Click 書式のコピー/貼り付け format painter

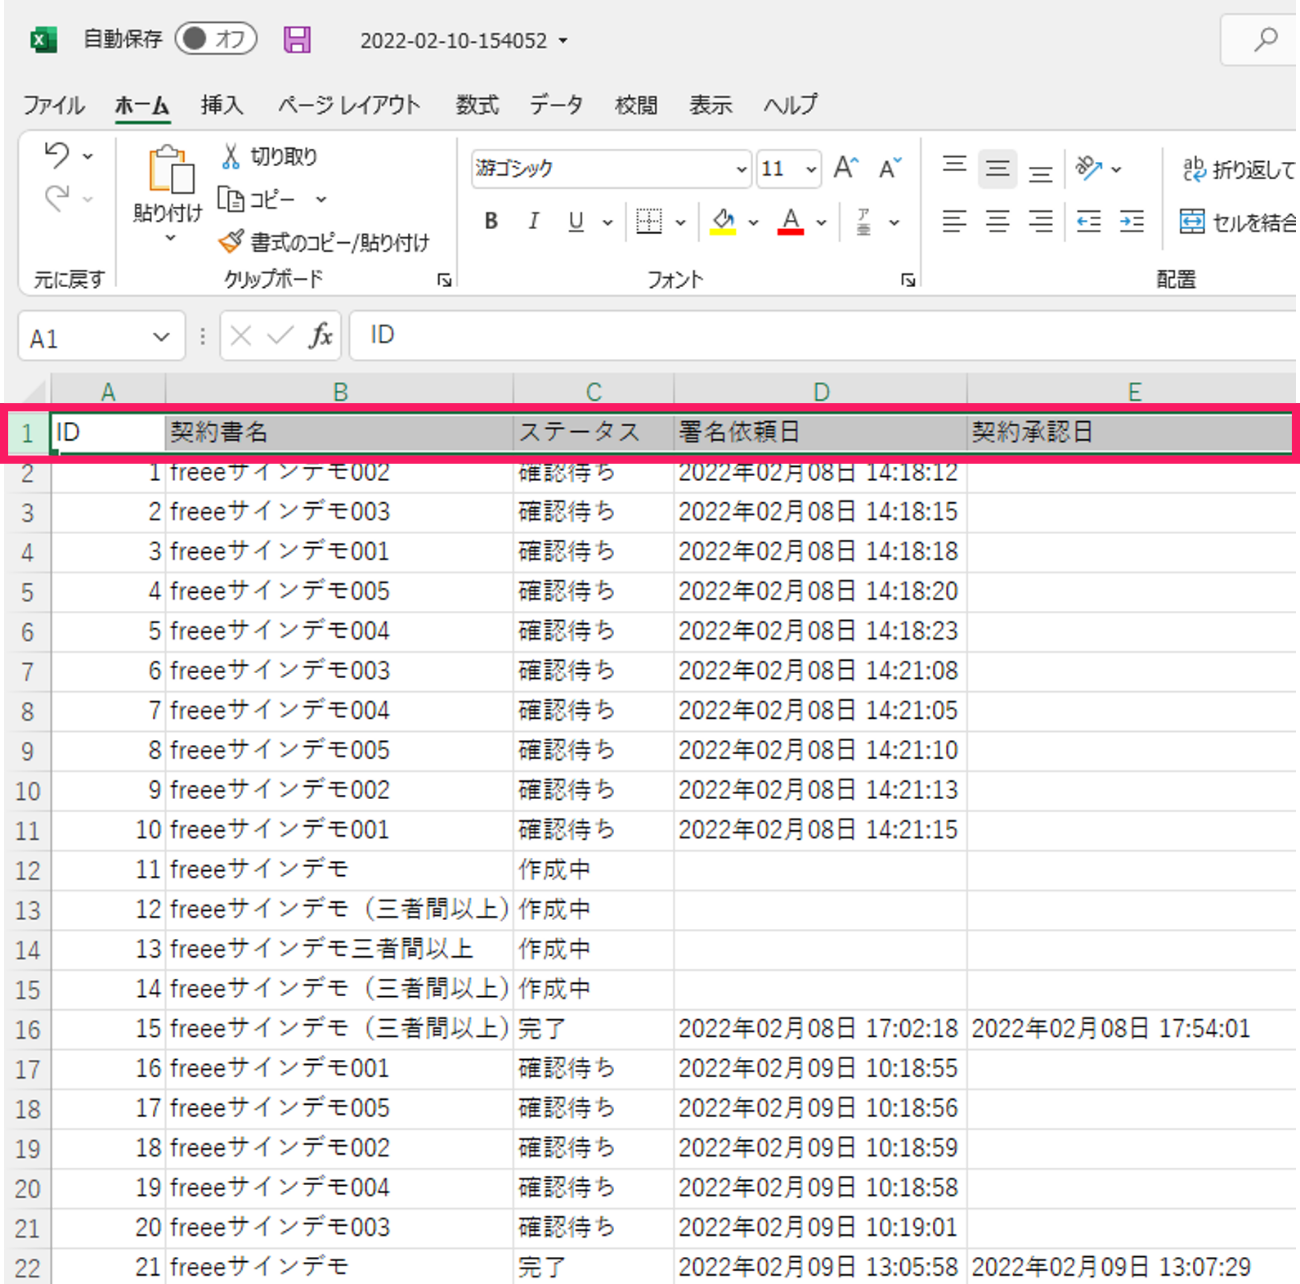coord(325,242)
